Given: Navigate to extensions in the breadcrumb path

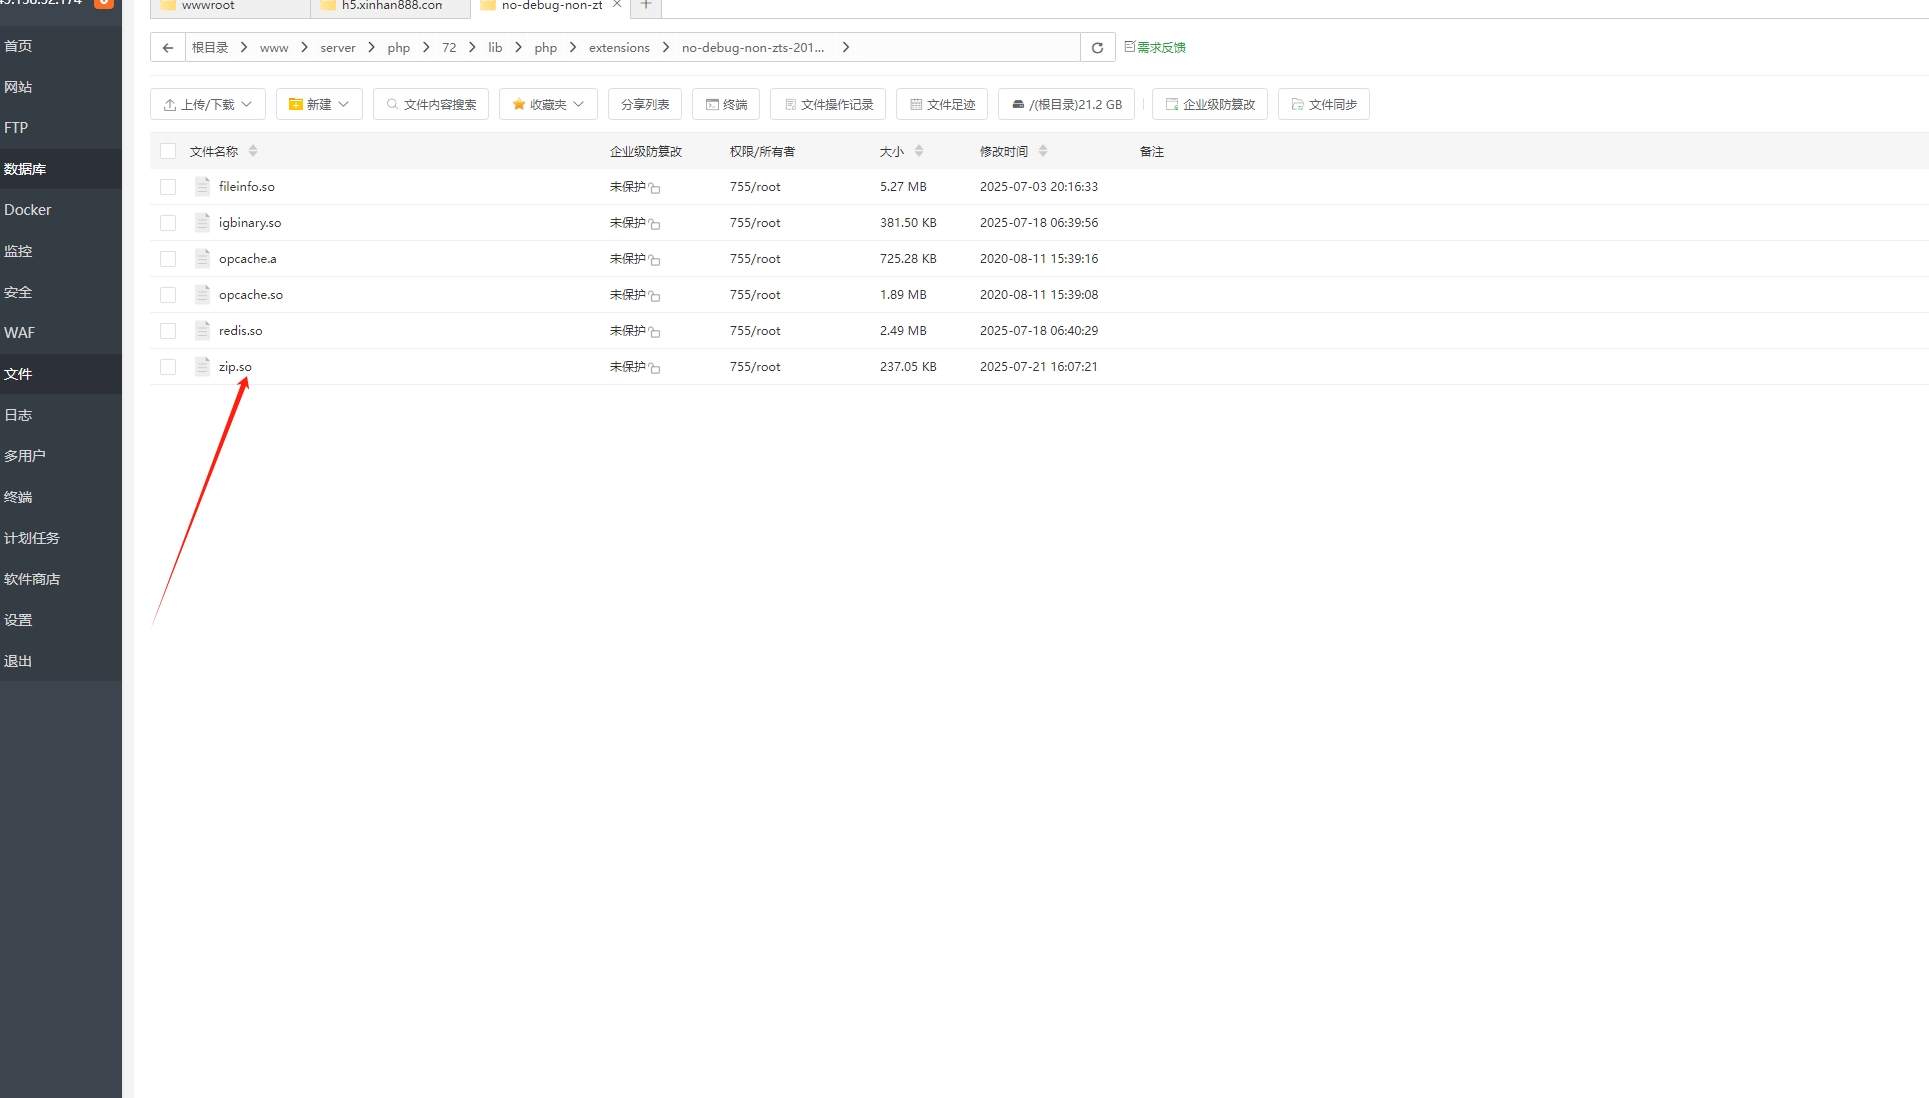Looking at the screenshot, I should pyautogui.click(x=618, y=47).
